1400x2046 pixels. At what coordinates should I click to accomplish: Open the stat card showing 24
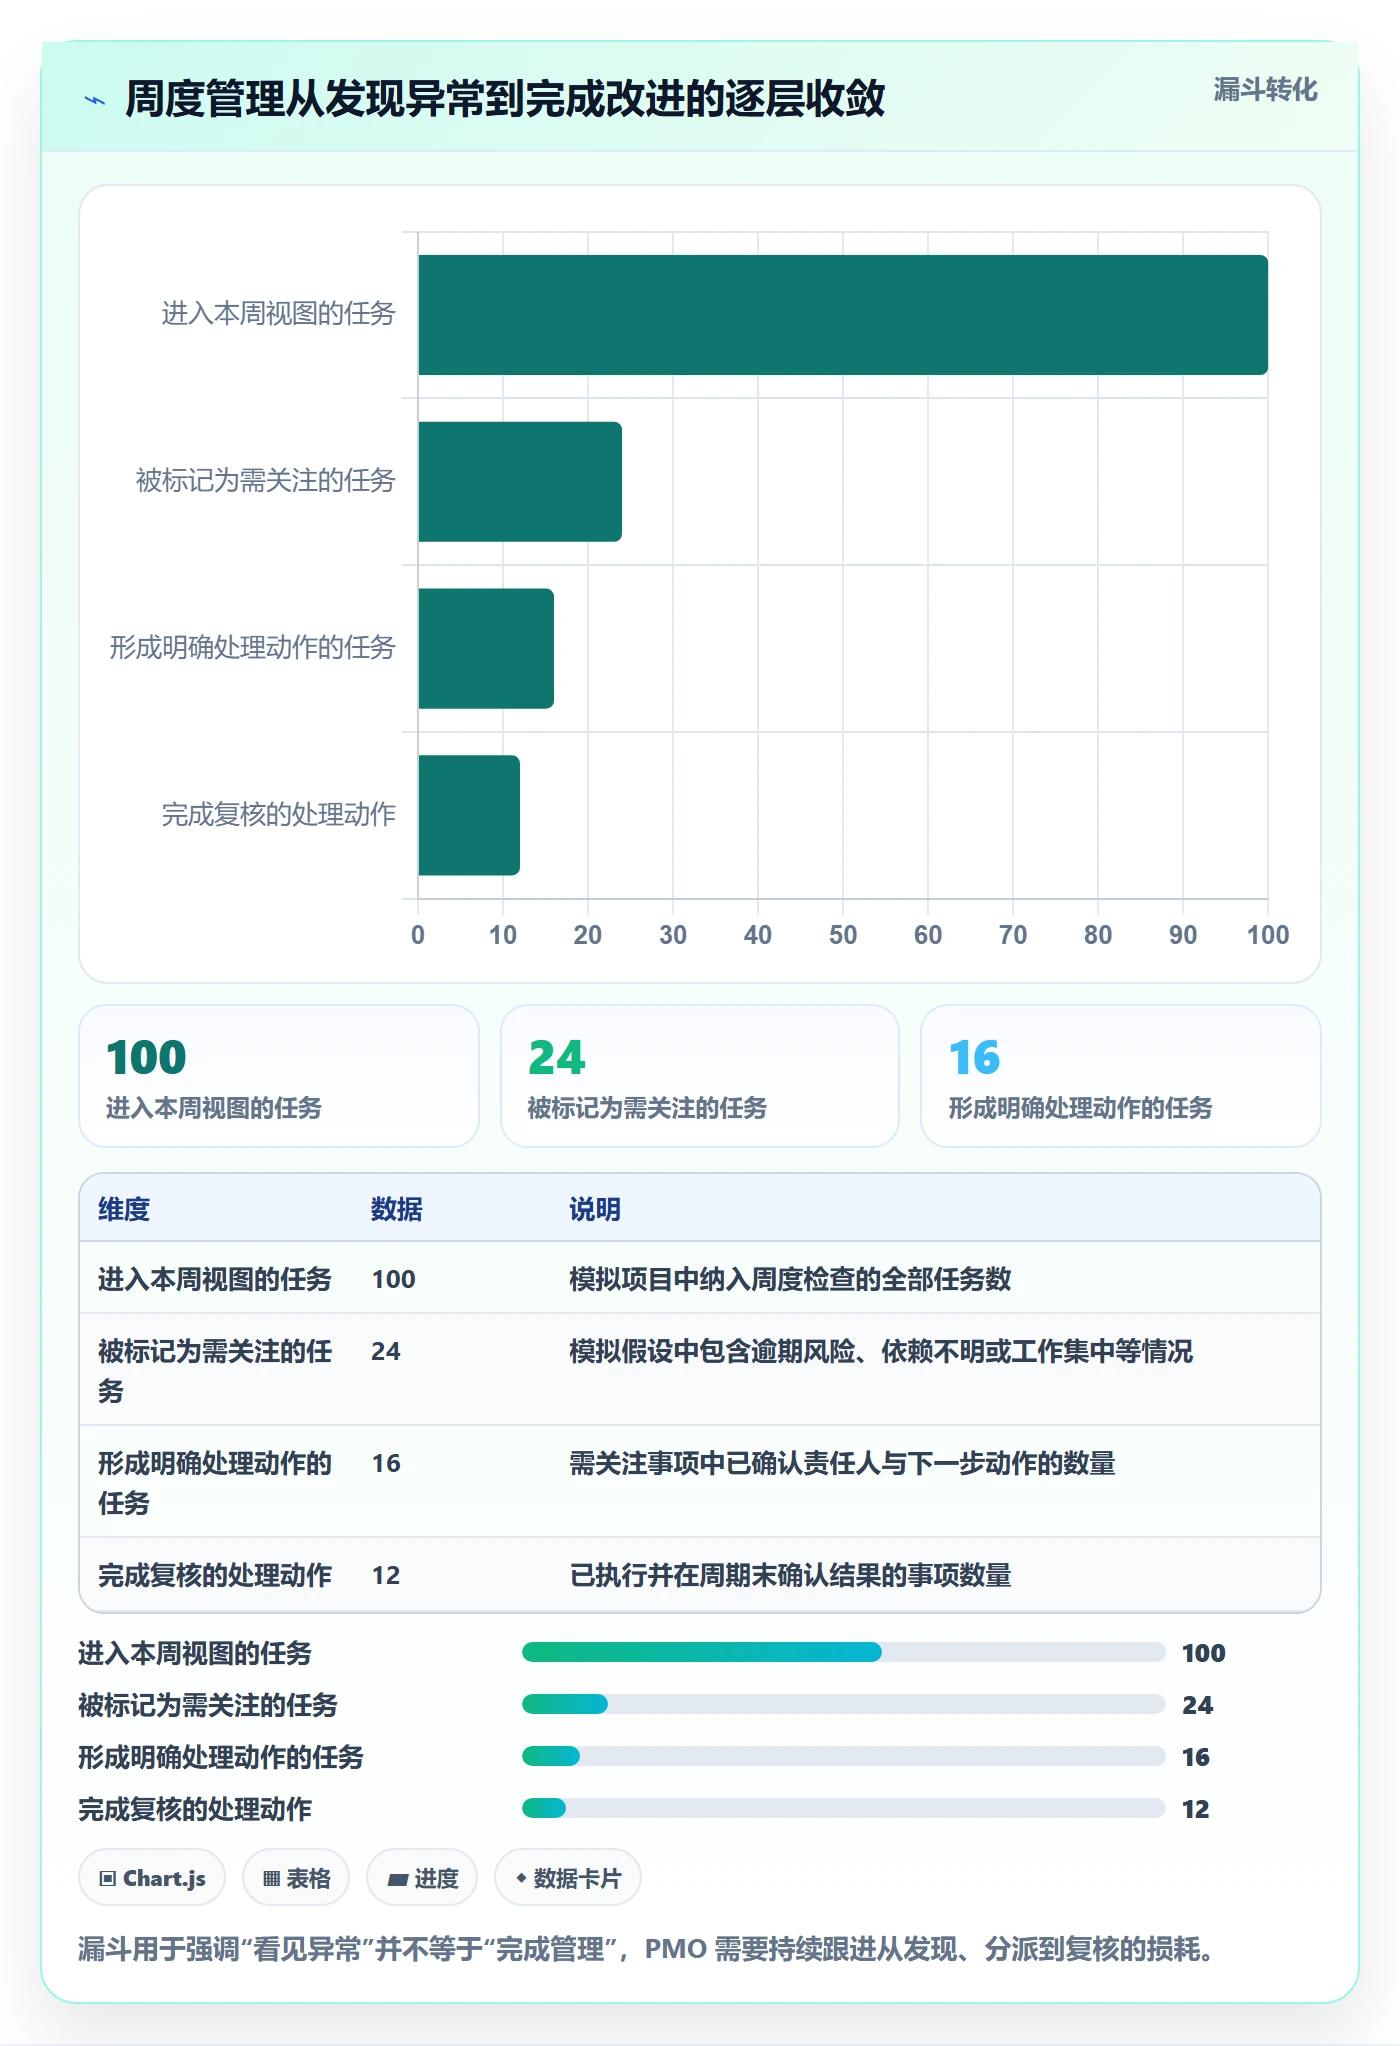pyautogui.click(x=700, y=1076)
